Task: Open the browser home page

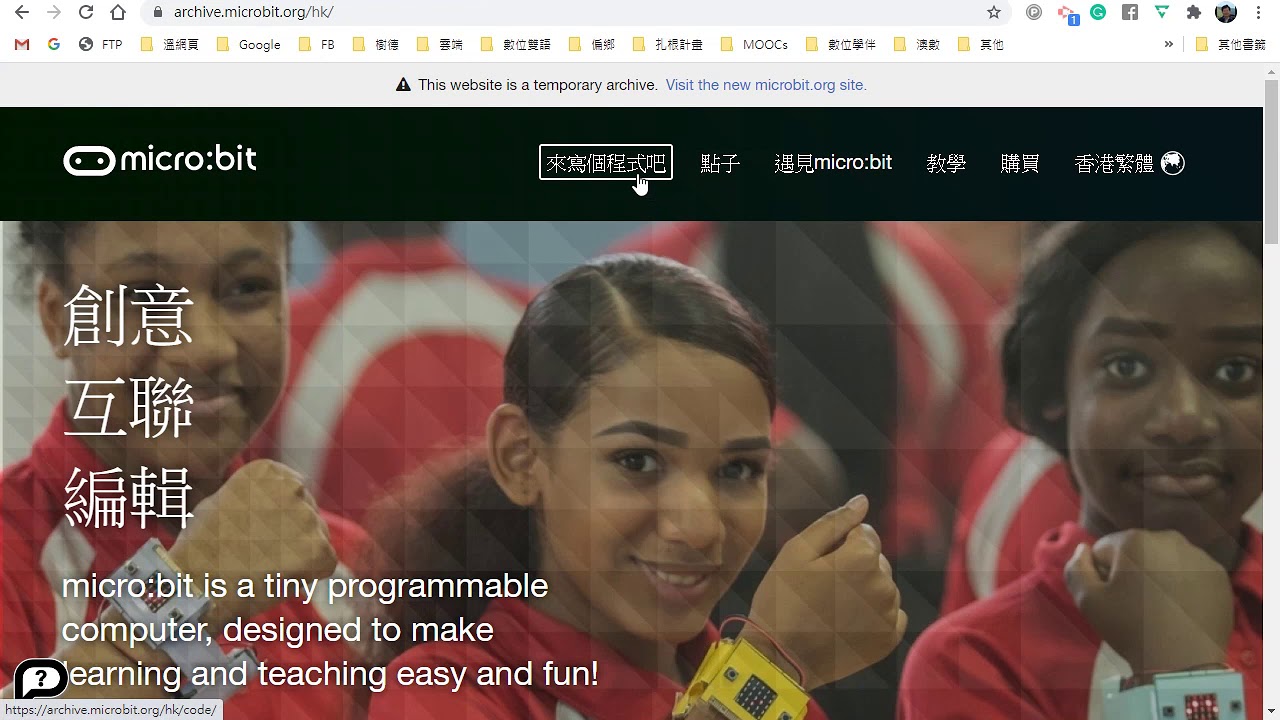Action: click(118, 13)
